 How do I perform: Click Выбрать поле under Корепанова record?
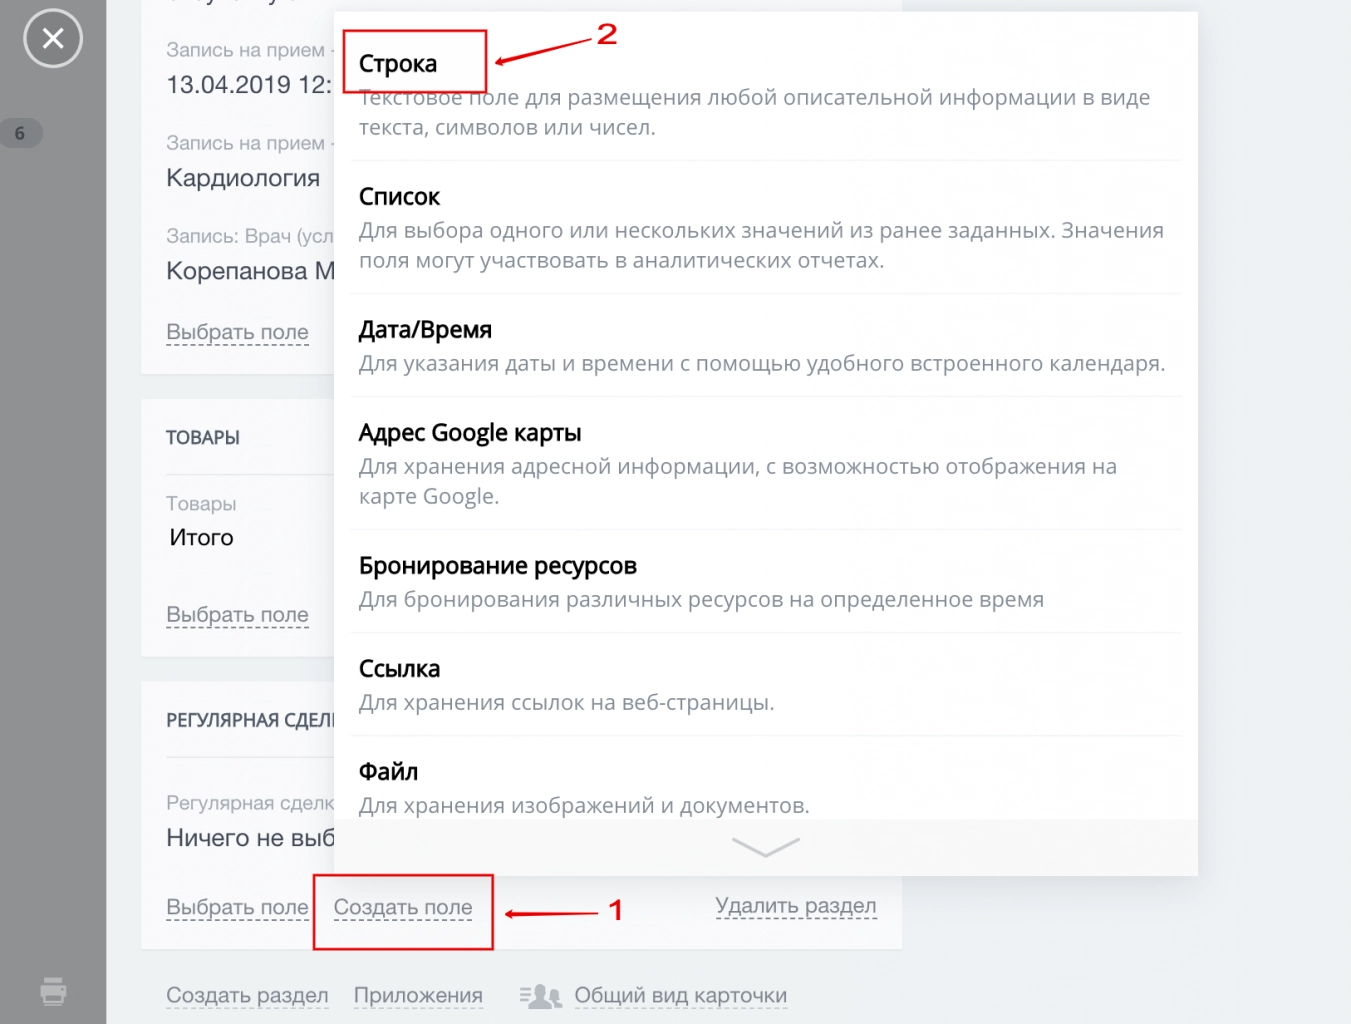[x=237, y=332]
